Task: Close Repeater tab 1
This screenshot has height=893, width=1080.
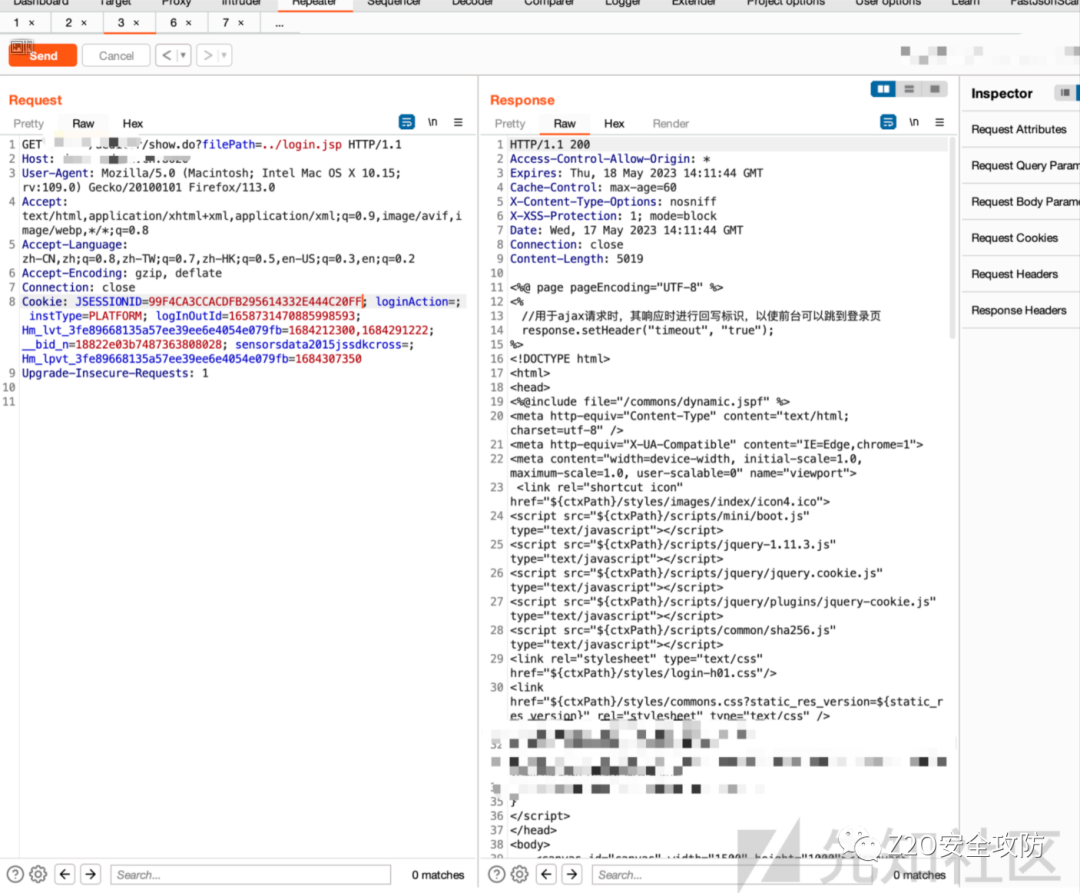Action: (32, 23)
